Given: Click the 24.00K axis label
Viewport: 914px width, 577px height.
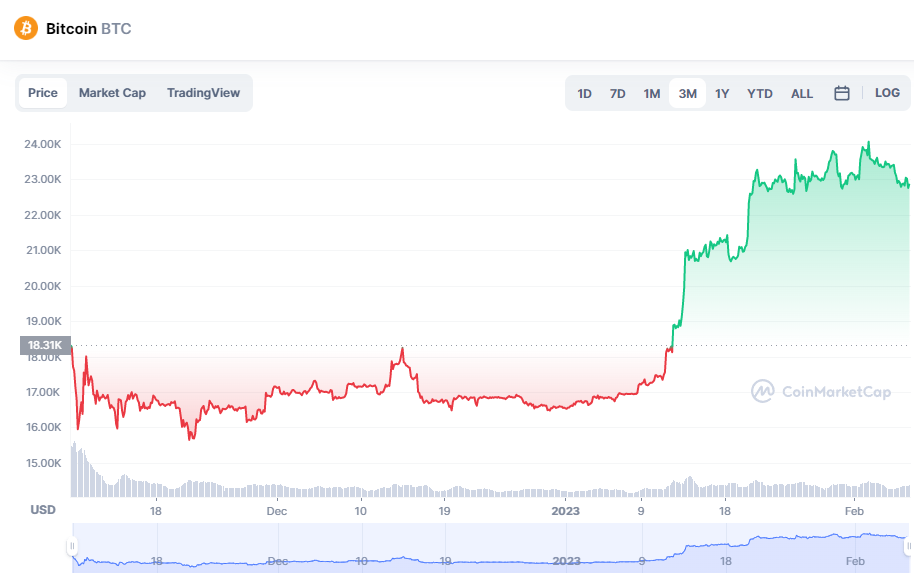Looking at the screenshot, I should click(43, 144).
